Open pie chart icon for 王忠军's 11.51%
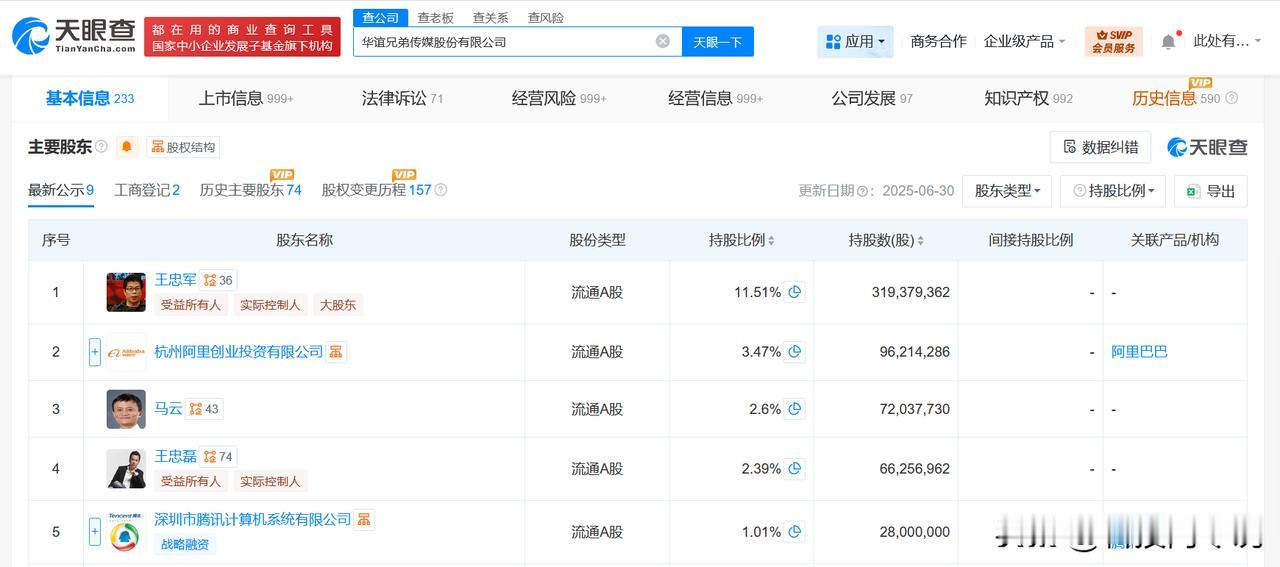The width and height of the screenshot is (1280, 567). (x=795, y=292)
